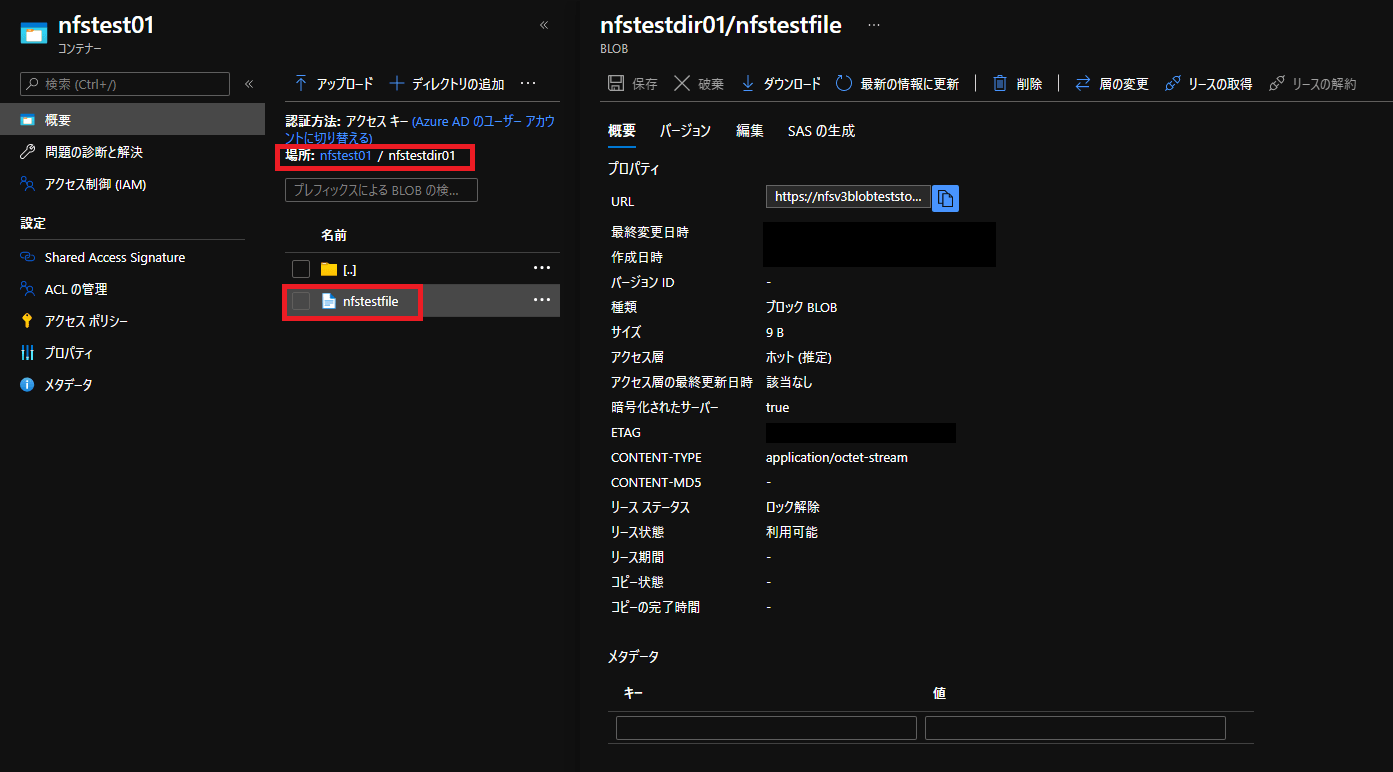The height and width of the screenshot is (772, 1393).
Task: Click the 破棄 discard button
Action: pos(698,84)
